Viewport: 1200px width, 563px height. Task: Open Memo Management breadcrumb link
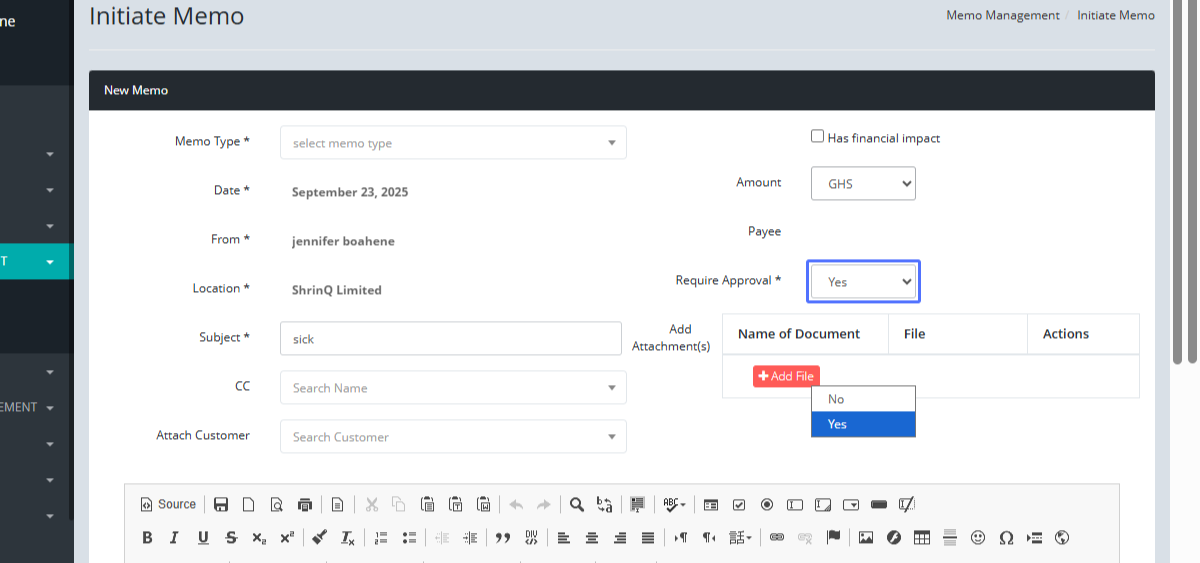[1002, 15]
